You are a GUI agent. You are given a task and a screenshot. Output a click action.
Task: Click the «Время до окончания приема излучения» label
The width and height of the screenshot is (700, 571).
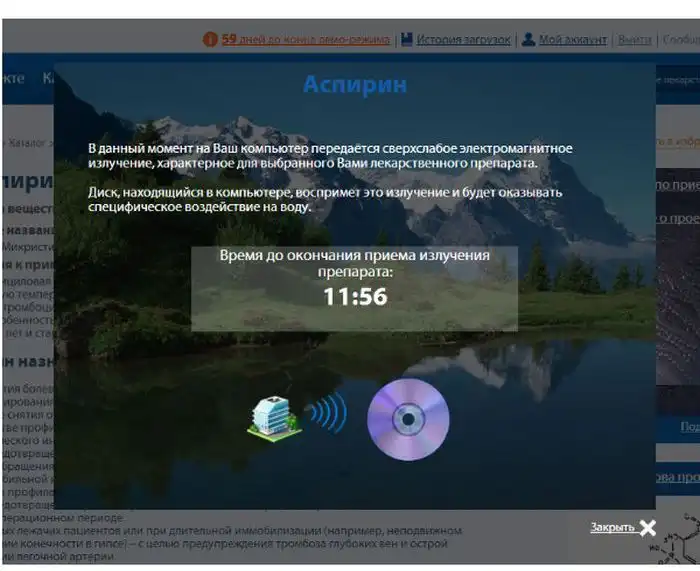(x=354, y=262)
